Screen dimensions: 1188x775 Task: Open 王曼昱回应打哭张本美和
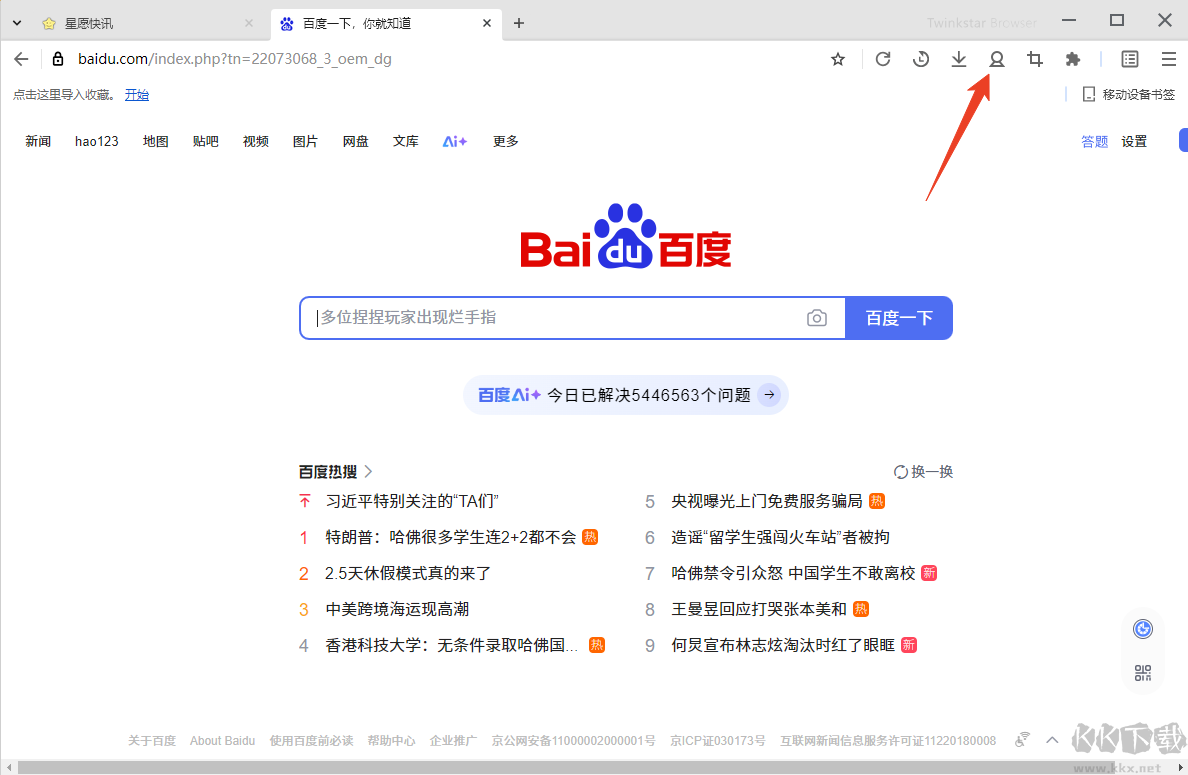[x=758, y=609]
